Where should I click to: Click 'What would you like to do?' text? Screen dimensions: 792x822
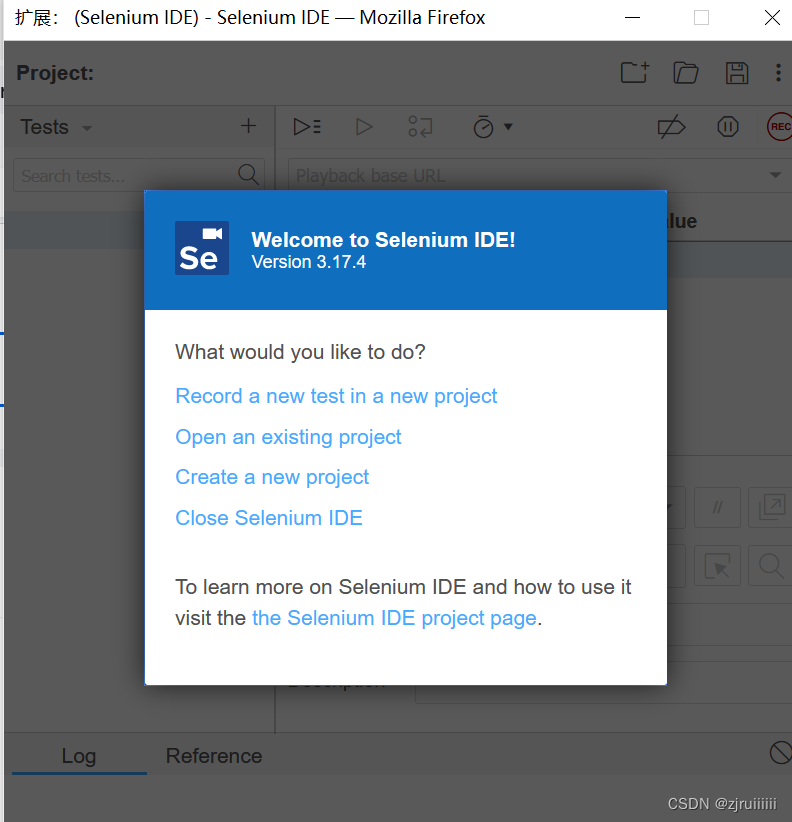(x=300, y=352)
